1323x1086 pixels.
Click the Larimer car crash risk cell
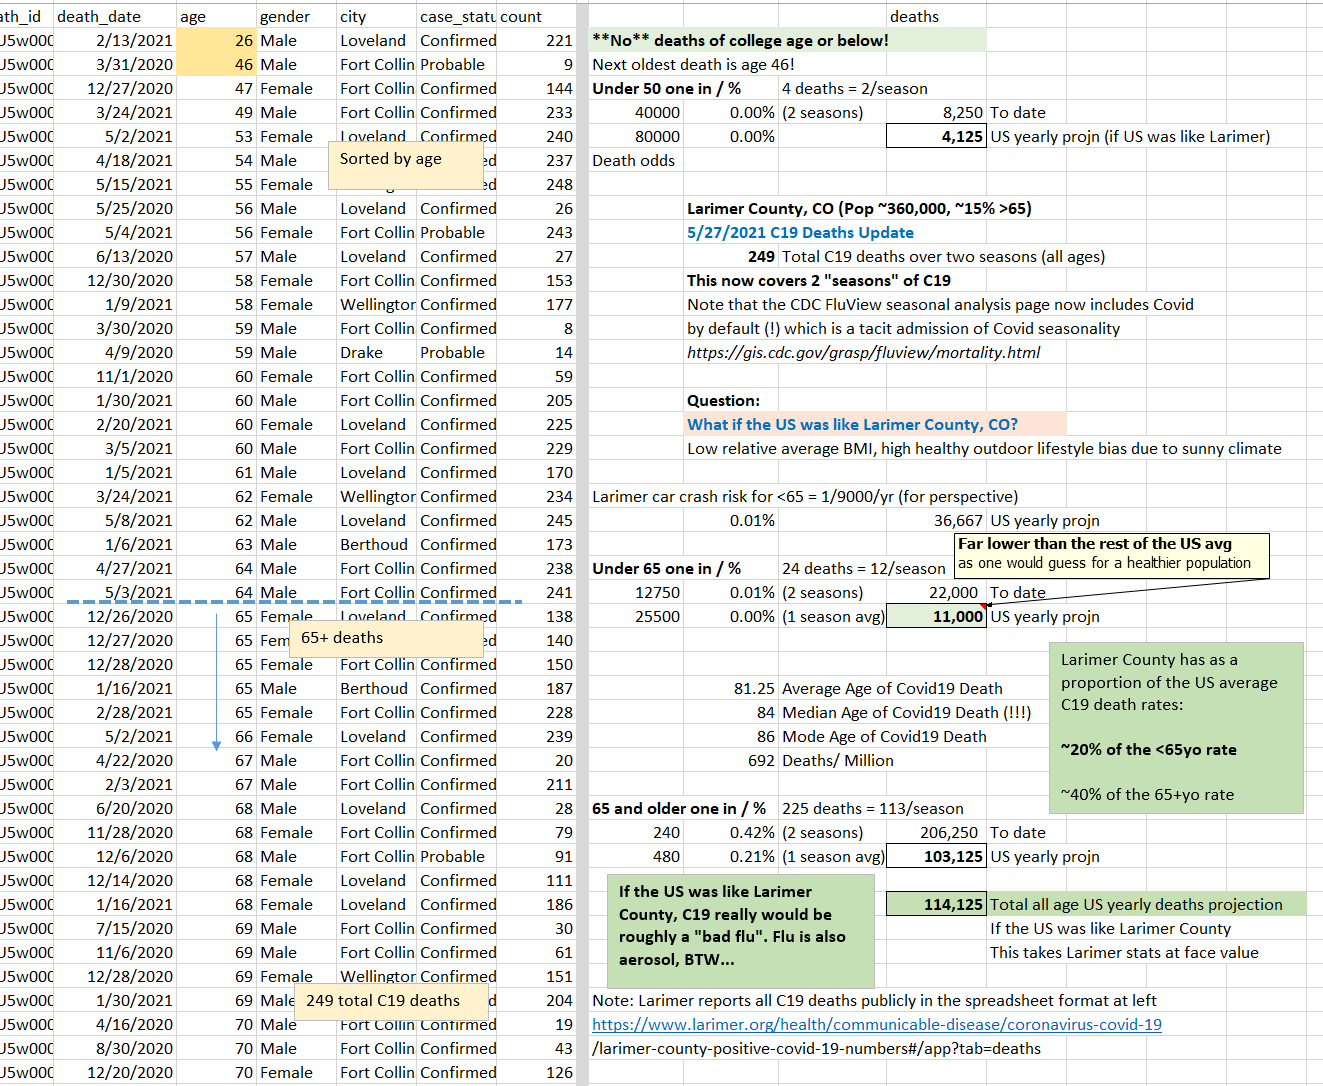pos(805,496)
